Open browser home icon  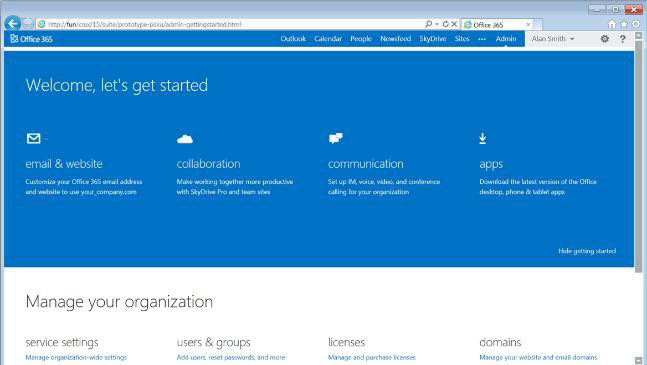pyautogui.click(x=612, y=24)
